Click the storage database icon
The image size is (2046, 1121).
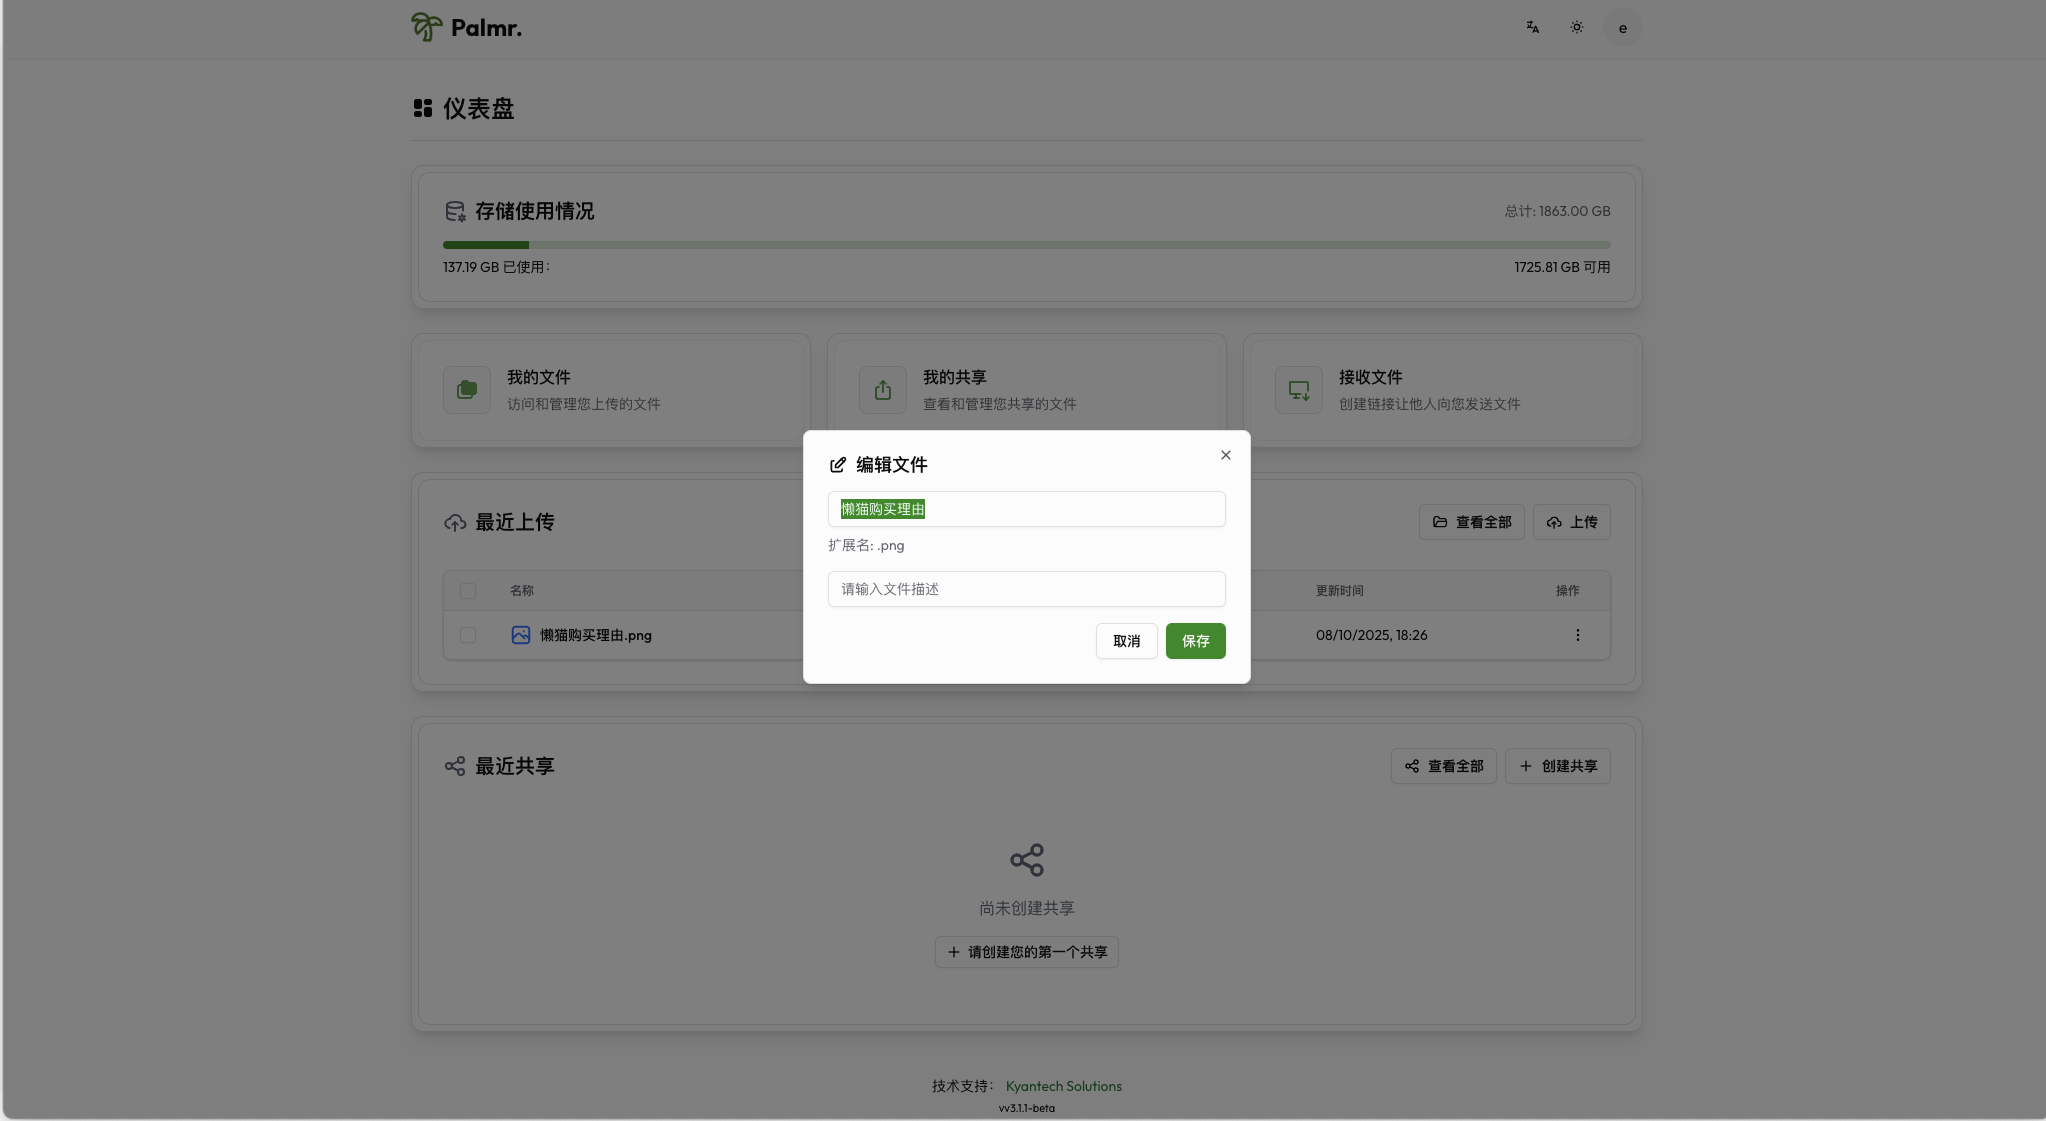tap(455, 211)
